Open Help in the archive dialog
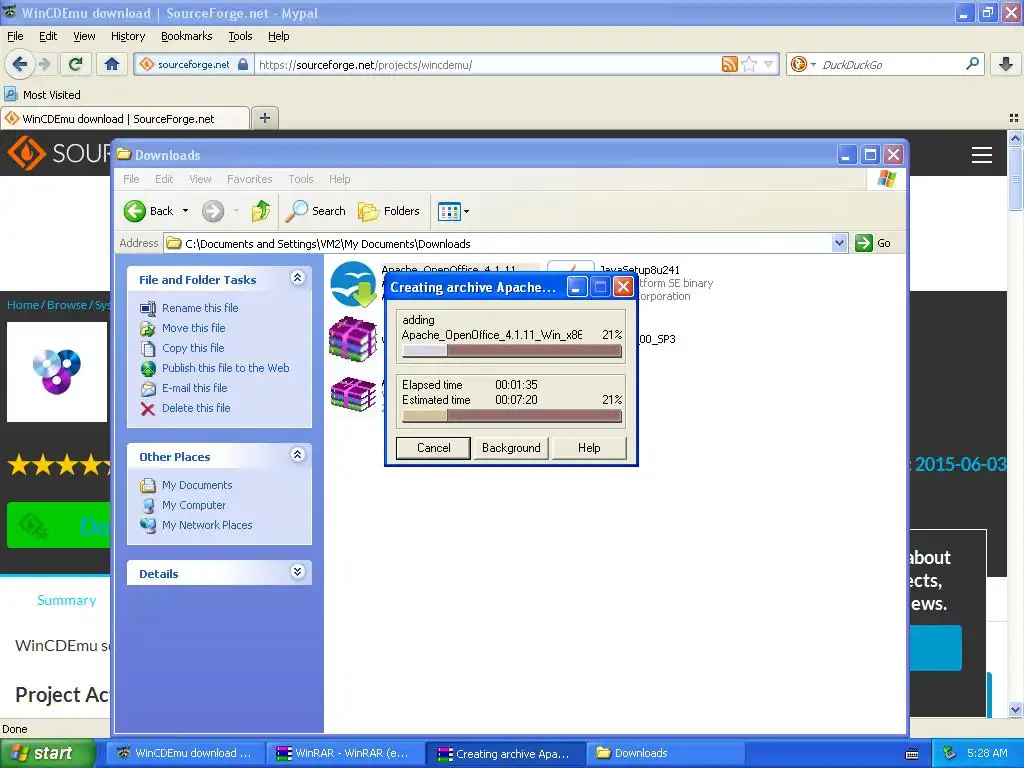This screenshot has height=768, width=1024. click(x=588, y=448)
